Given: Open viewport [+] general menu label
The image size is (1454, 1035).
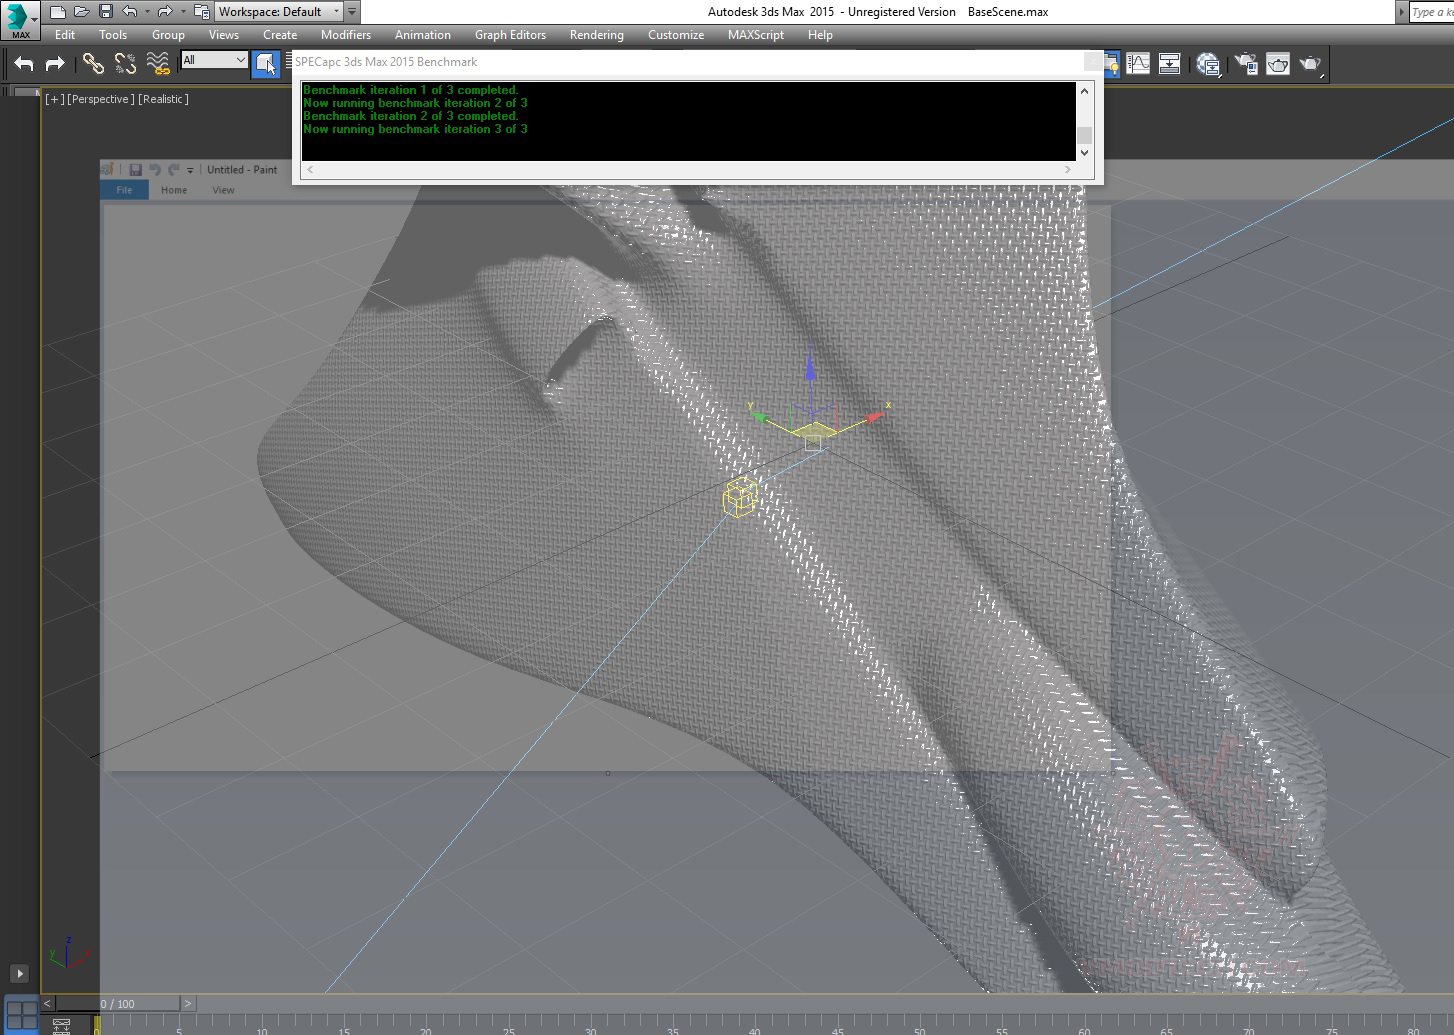Looking at the screenshot, I should [x=55, y=99].
